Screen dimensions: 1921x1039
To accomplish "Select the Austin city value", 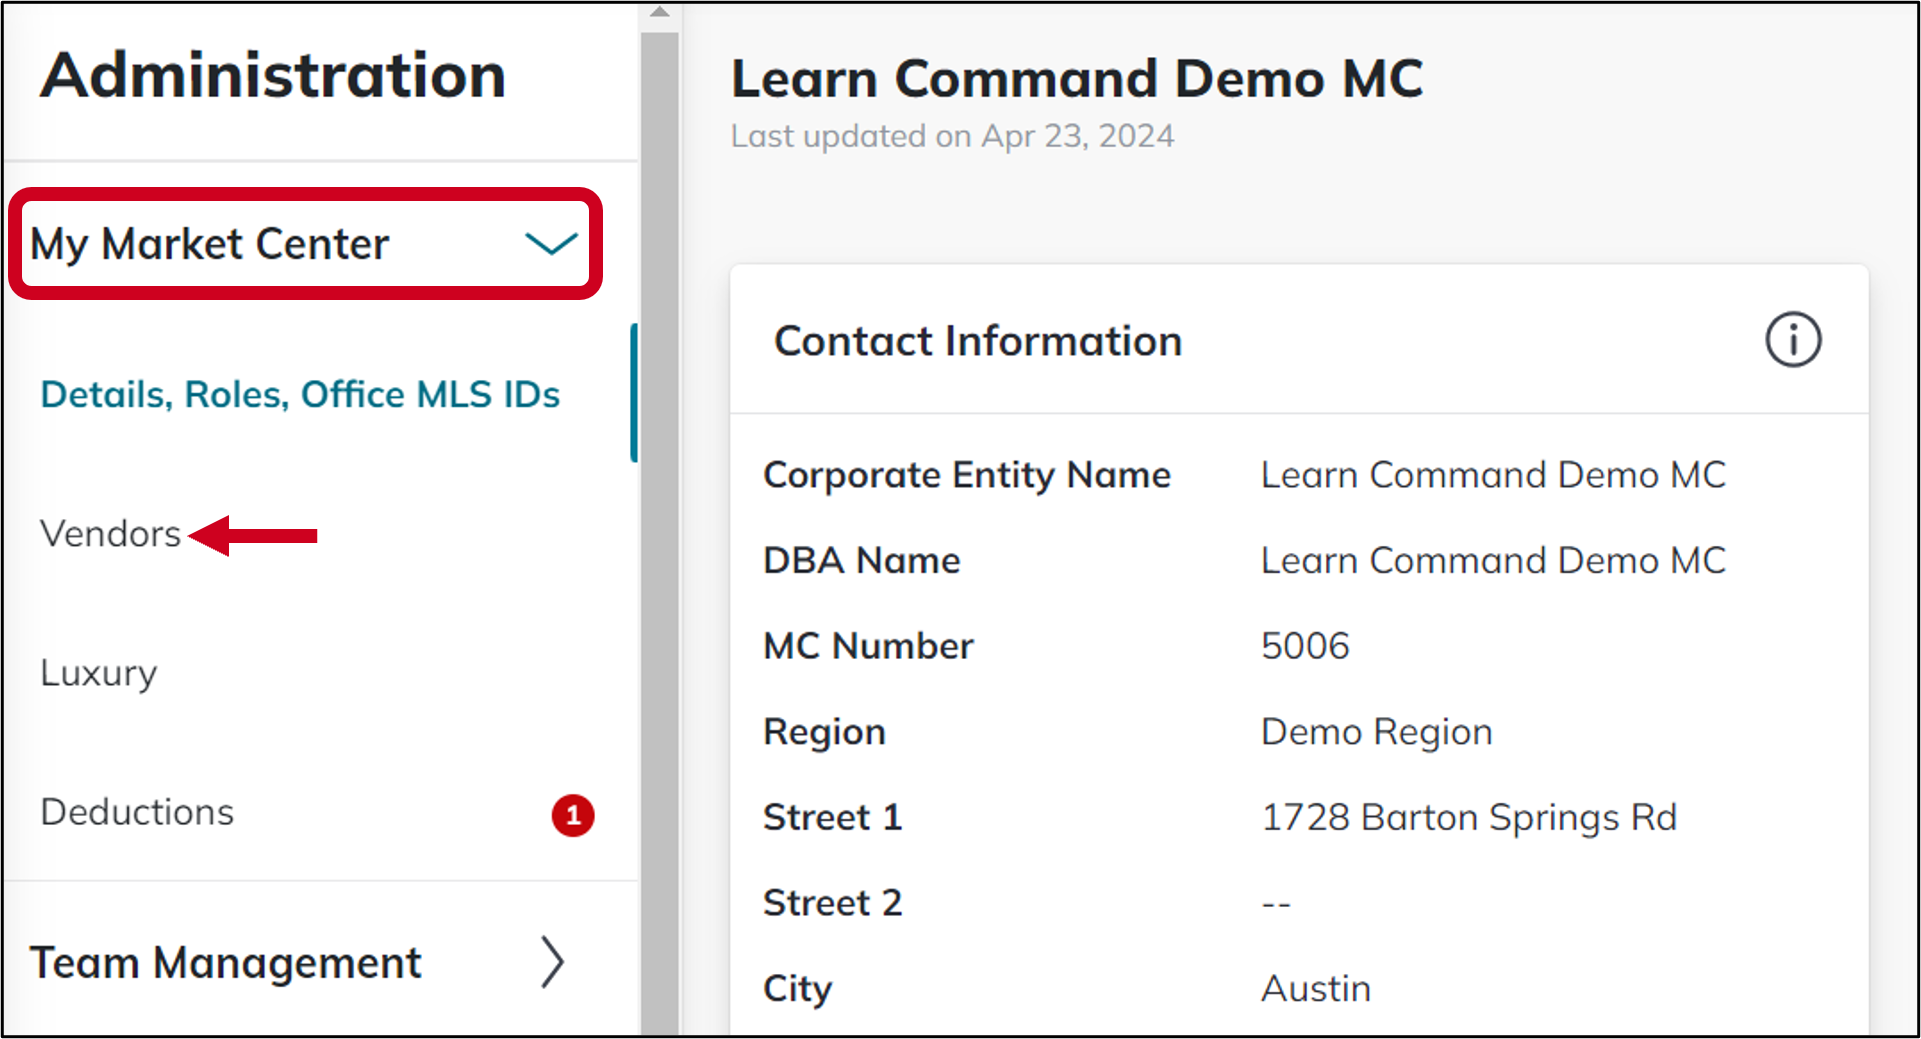I will point(1315,989).
